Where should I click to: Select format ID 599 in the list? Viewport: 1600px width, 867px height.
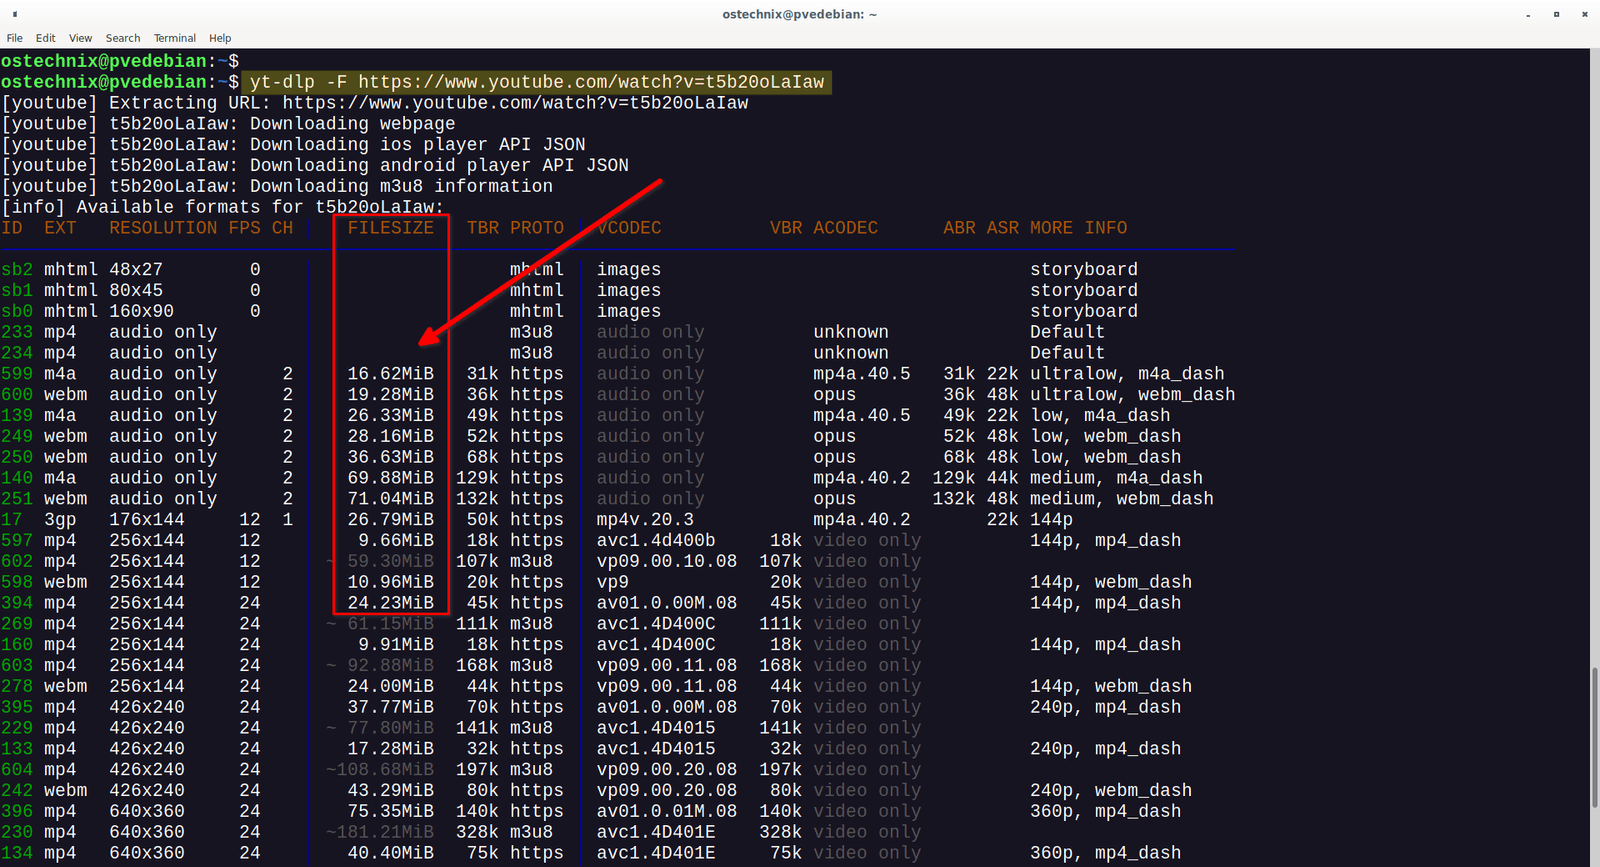[x=17, y=374]
